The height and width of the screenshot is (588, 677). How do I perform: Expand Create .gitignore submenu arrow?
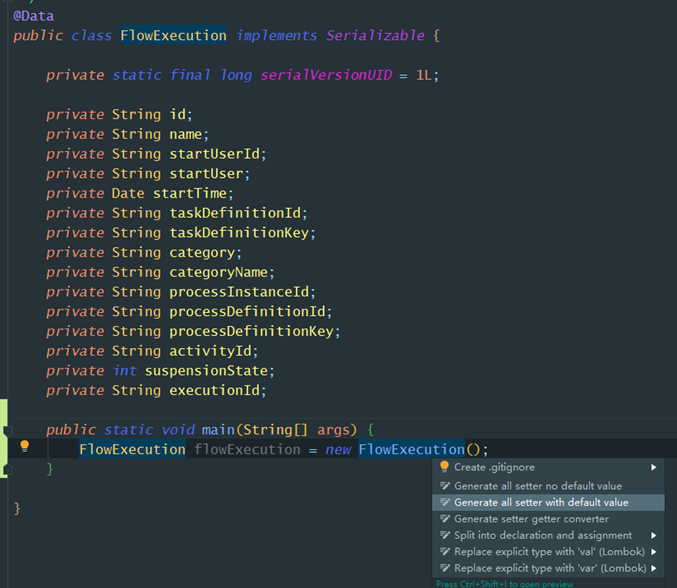pos(654,467)
